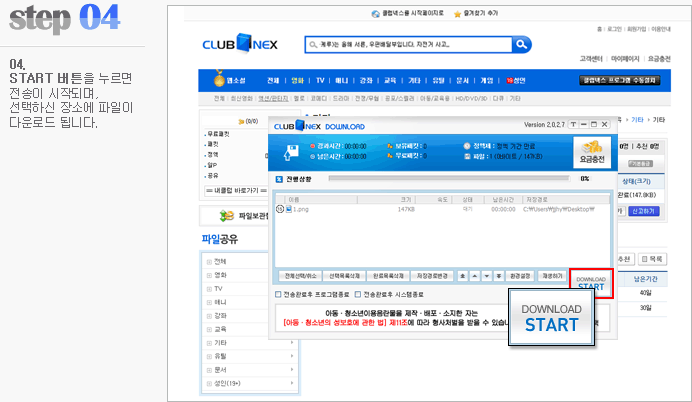This screenshot has width=692, height=402.
Task: Click the 선택목록삭제 button
Action: [x=344, y=276]
